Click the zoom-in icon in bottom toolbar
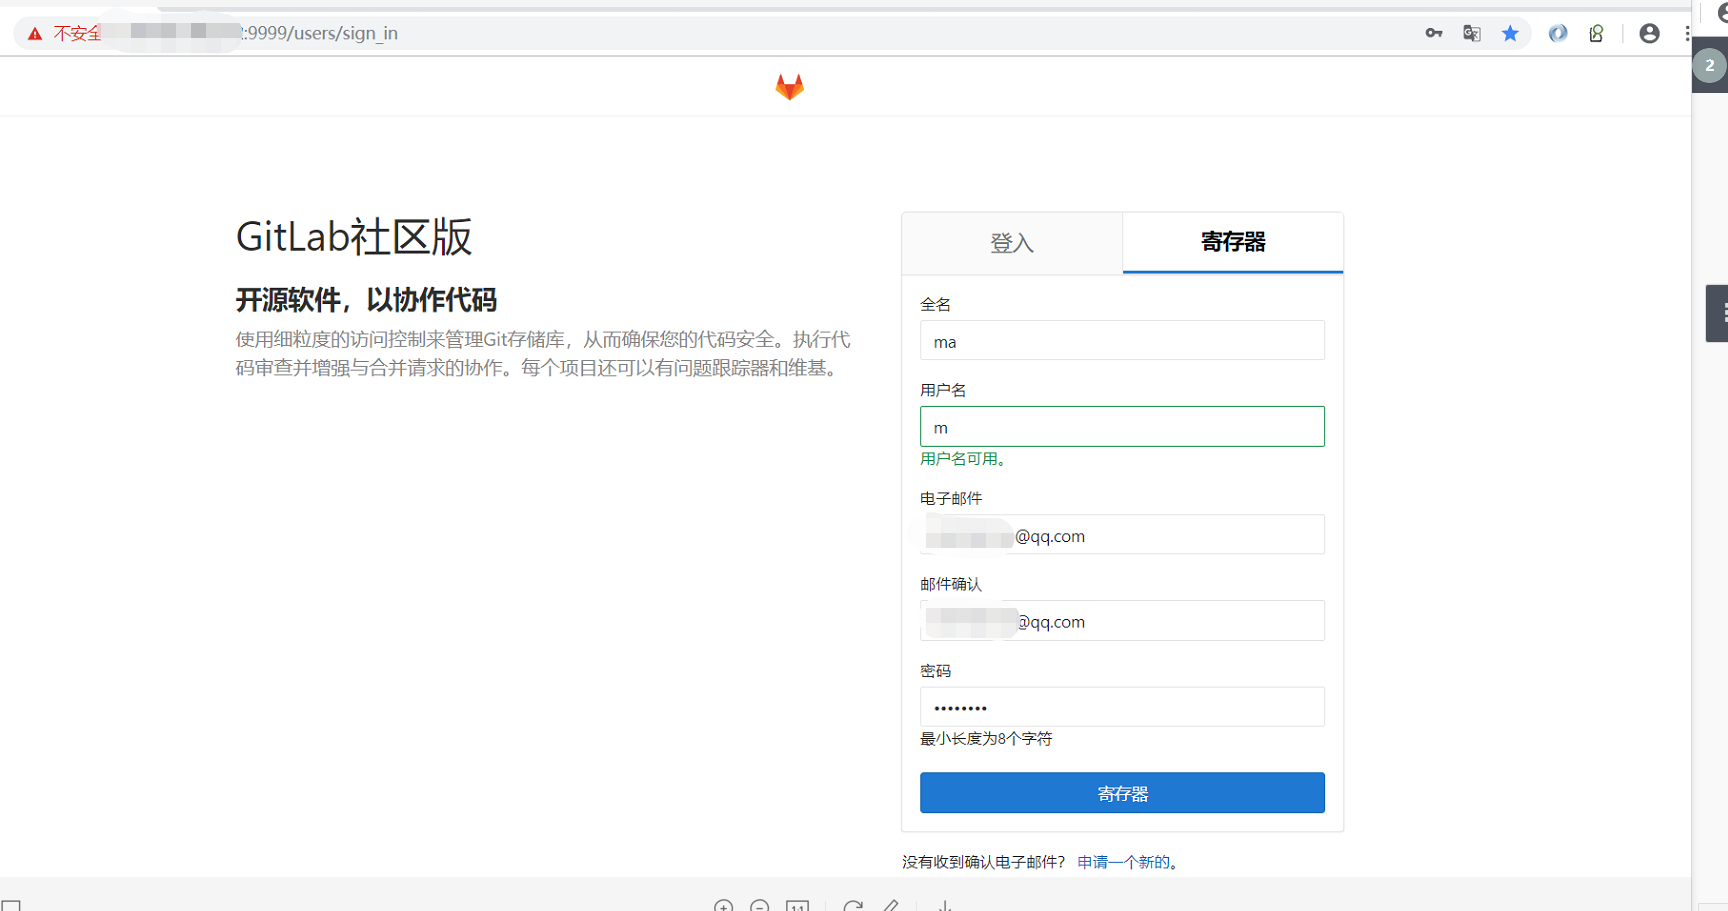1728x911 pixels. click(x=724, y=906)
